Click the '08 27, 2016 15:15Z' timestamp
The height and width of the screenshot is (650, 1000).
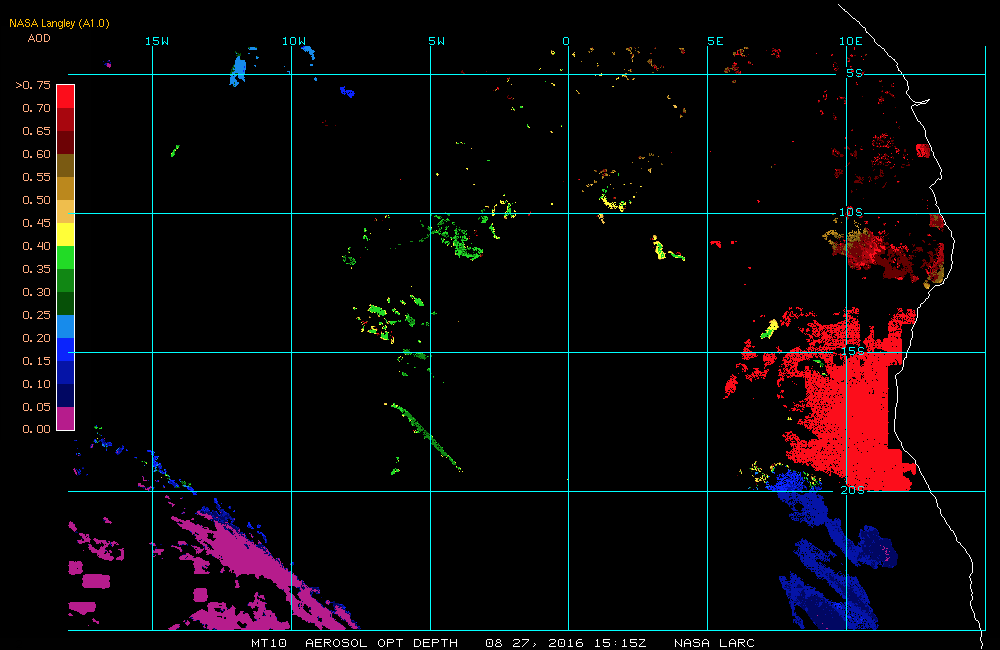coord(566,643)
